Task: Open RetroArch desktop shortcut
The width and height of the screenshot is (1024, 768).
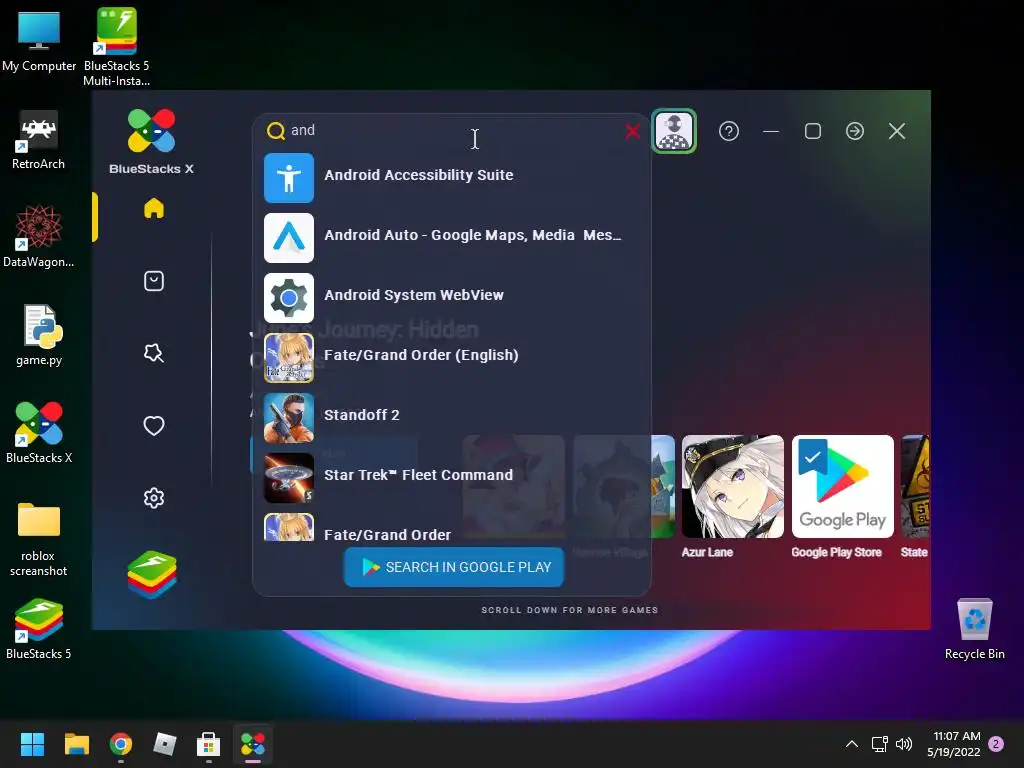Action: click(39, 140)
